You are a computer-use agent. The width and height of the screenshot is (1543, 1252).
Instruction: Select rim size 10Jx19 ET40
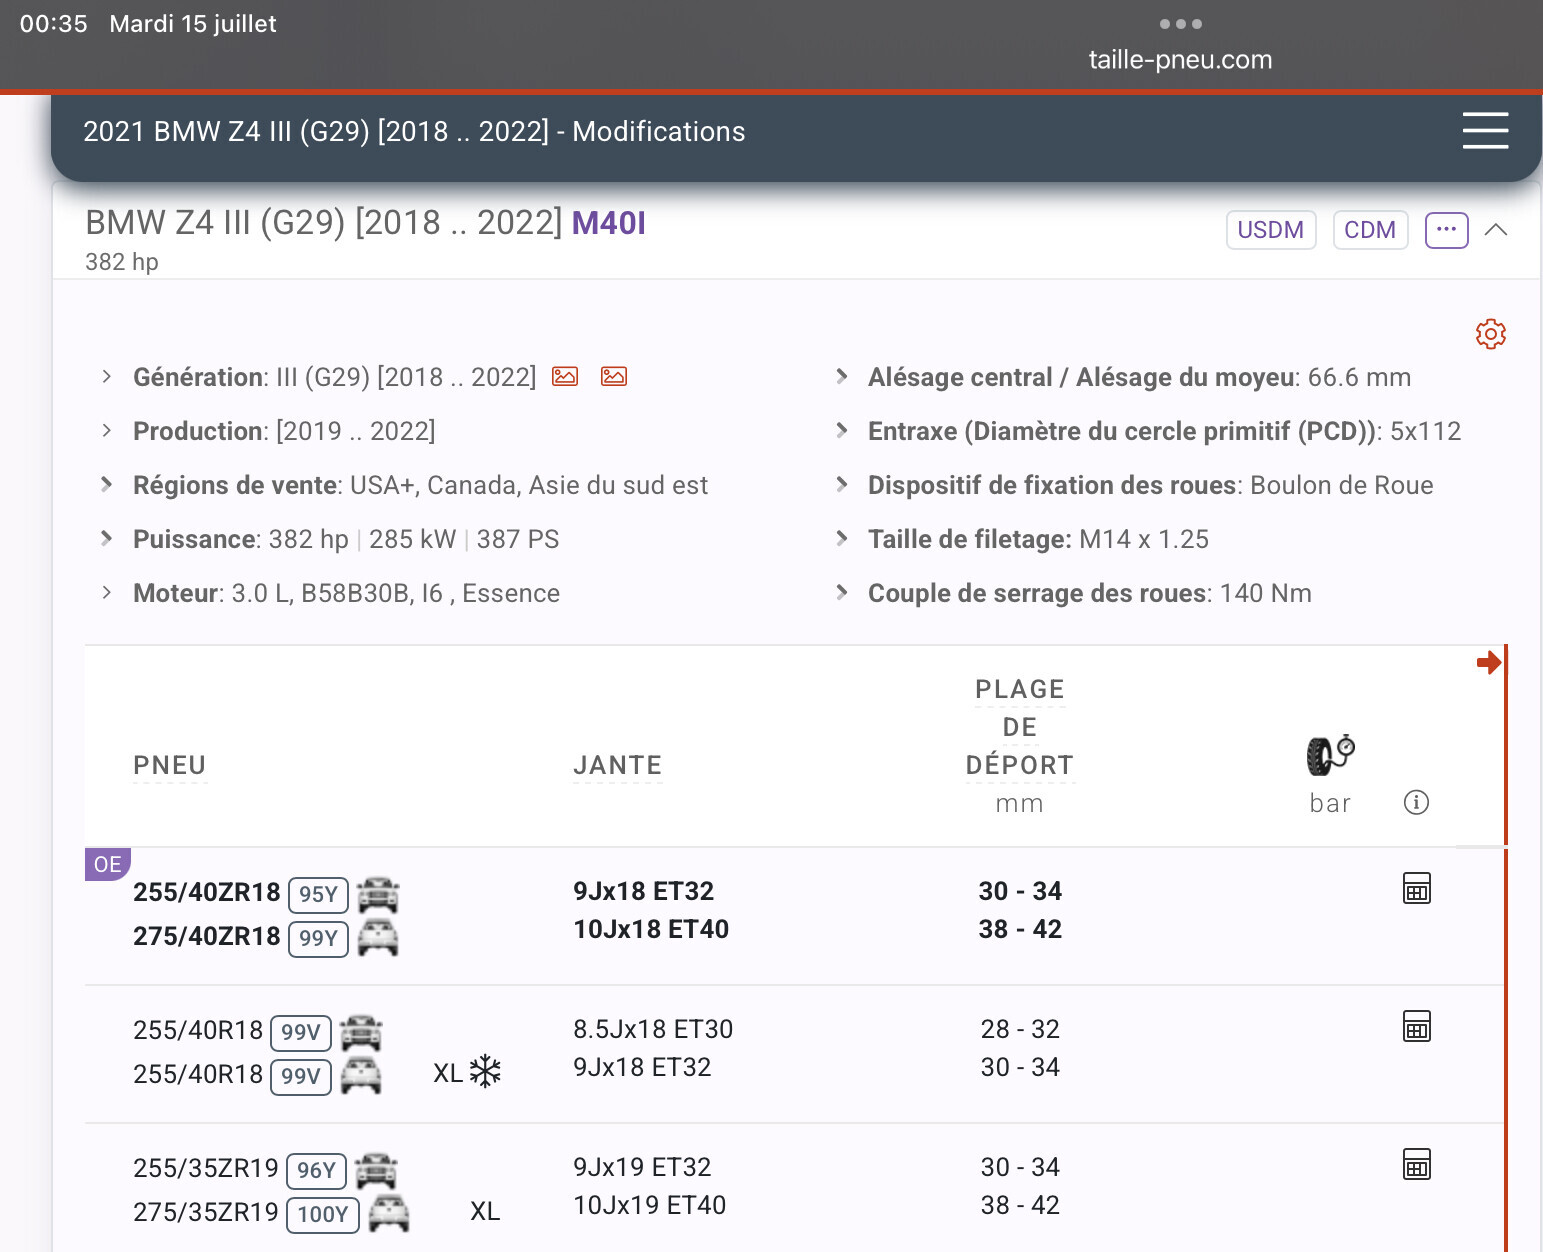click(x=650, y=1205)
